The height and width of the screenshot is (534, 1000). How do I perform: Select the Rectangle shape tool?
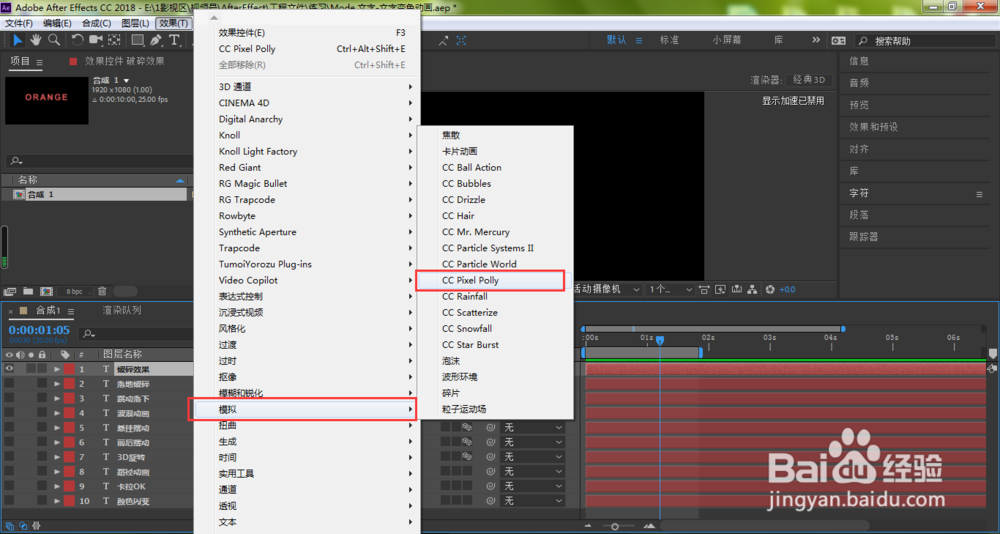click(x=138, y=40)
